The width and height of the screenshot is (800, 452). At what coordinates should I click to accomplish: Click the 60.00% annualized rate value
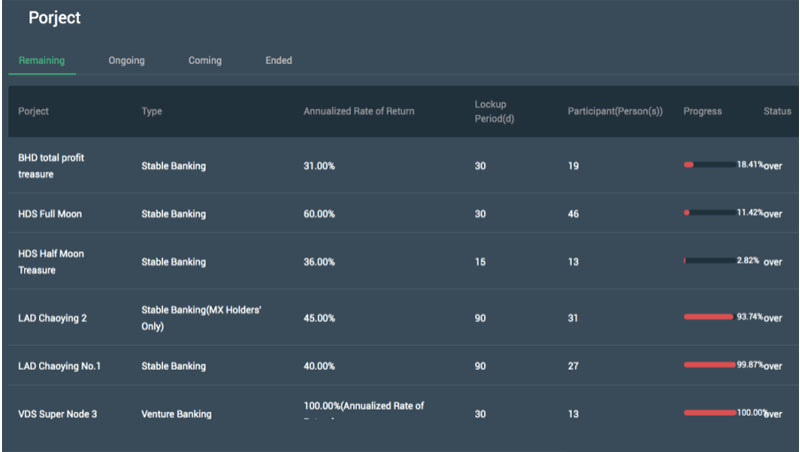point(319,214)
